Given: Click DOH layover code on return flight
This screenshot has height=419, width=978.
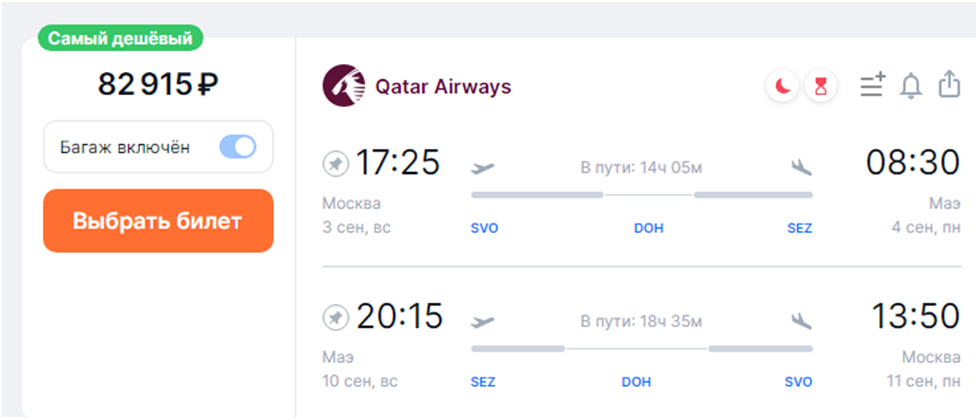Looking at the screenshot, I should (636, 382).
